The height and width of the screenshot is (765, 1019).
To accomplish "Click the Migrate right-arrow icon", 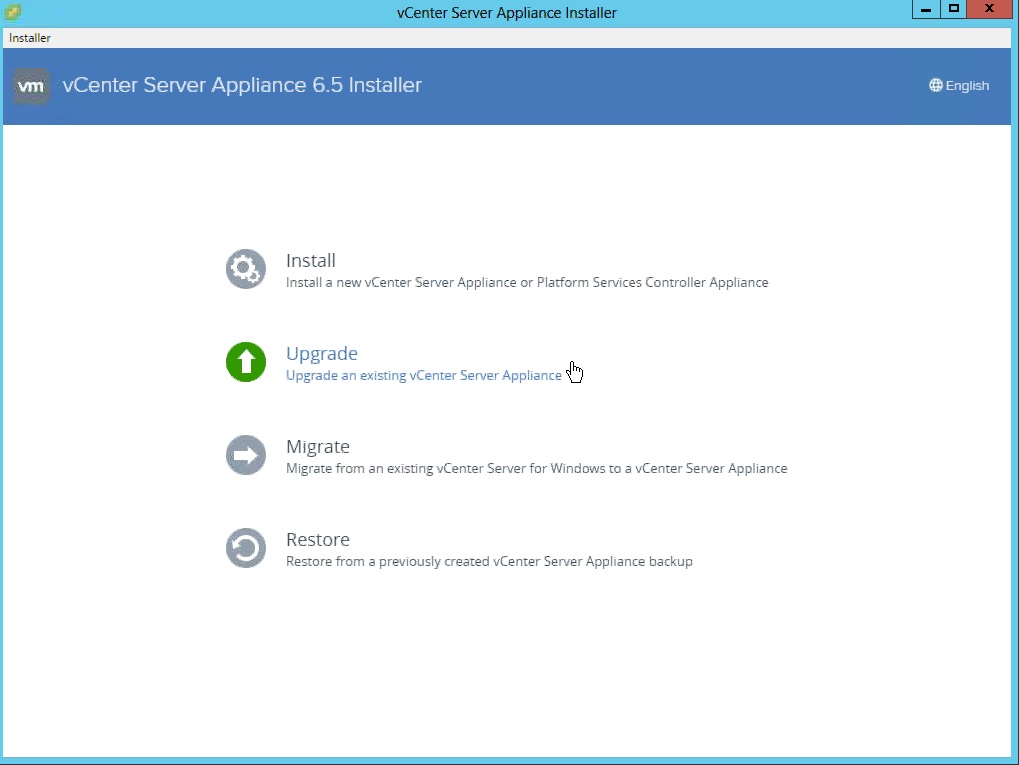I will tap(245, 455).
